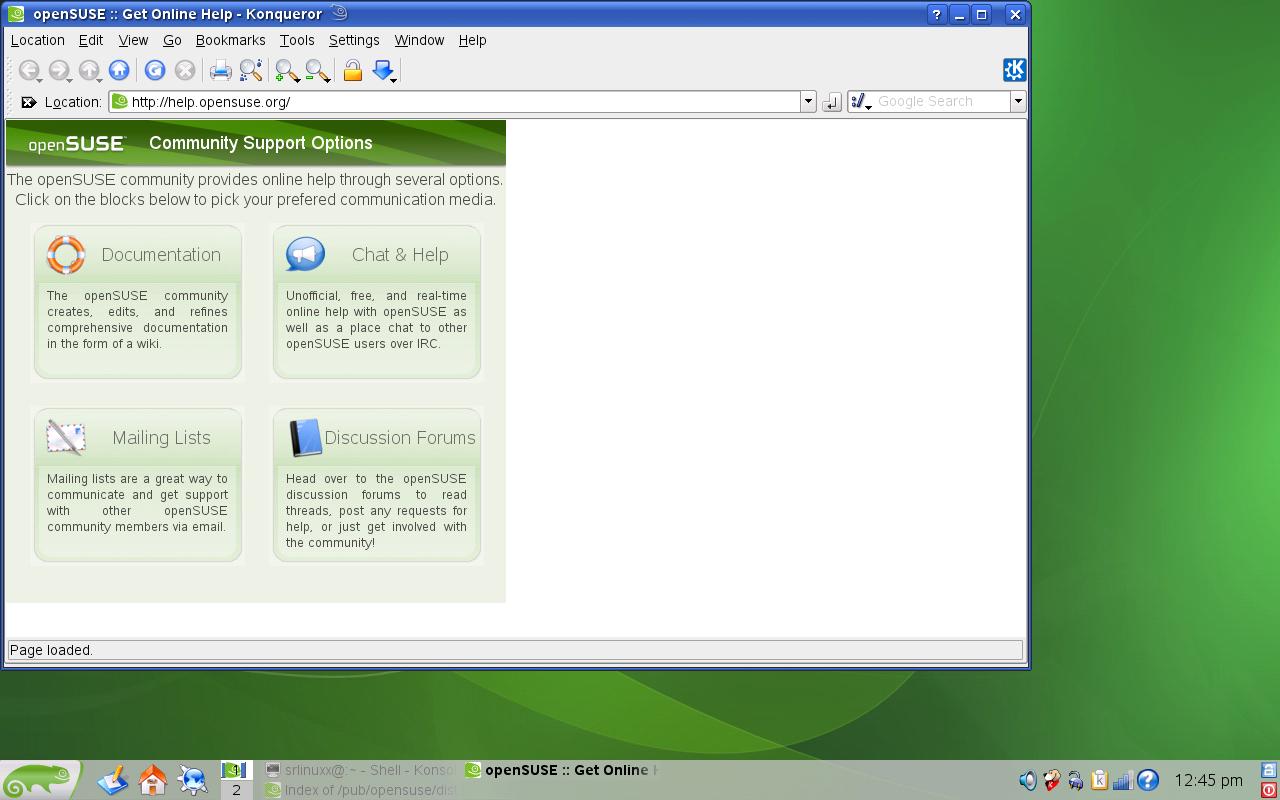
Task: Open the Edit menu
Action: 91,40
